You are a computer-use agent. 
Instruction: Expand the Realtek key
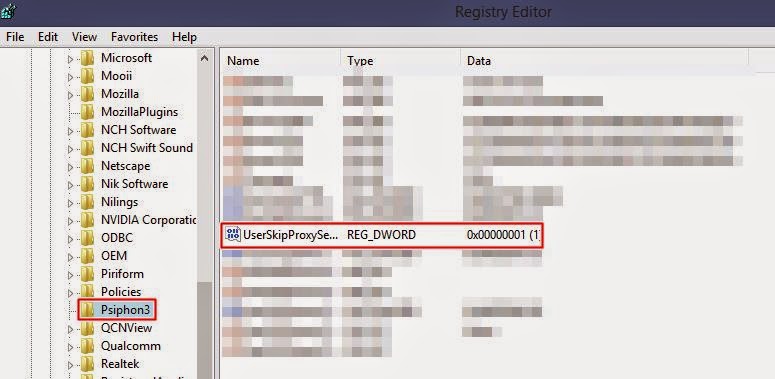[70, 366]
